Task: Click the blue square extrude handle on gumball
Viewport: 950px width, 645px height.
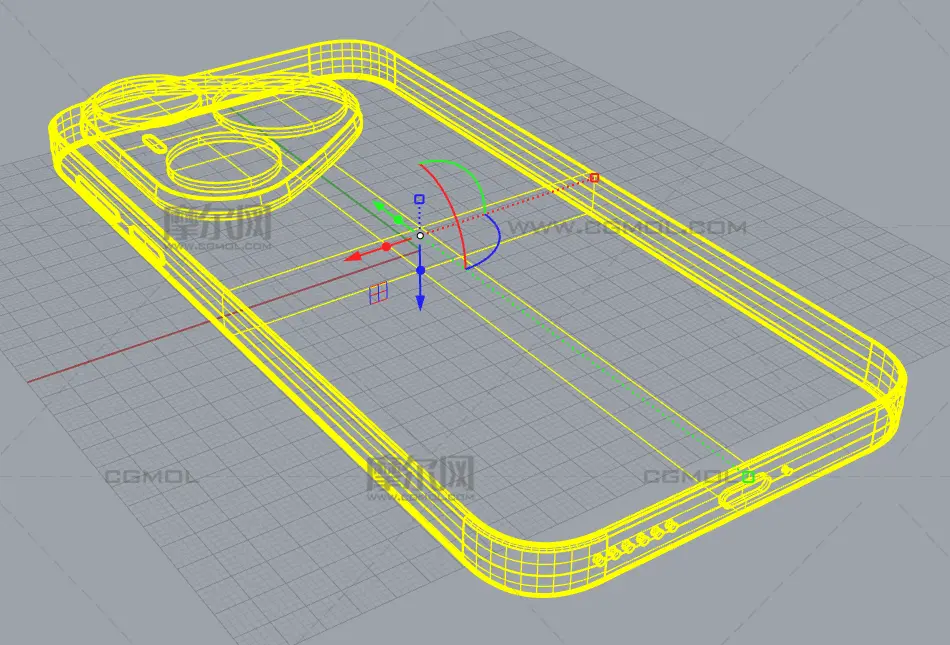Action: [x=420, y=199]
